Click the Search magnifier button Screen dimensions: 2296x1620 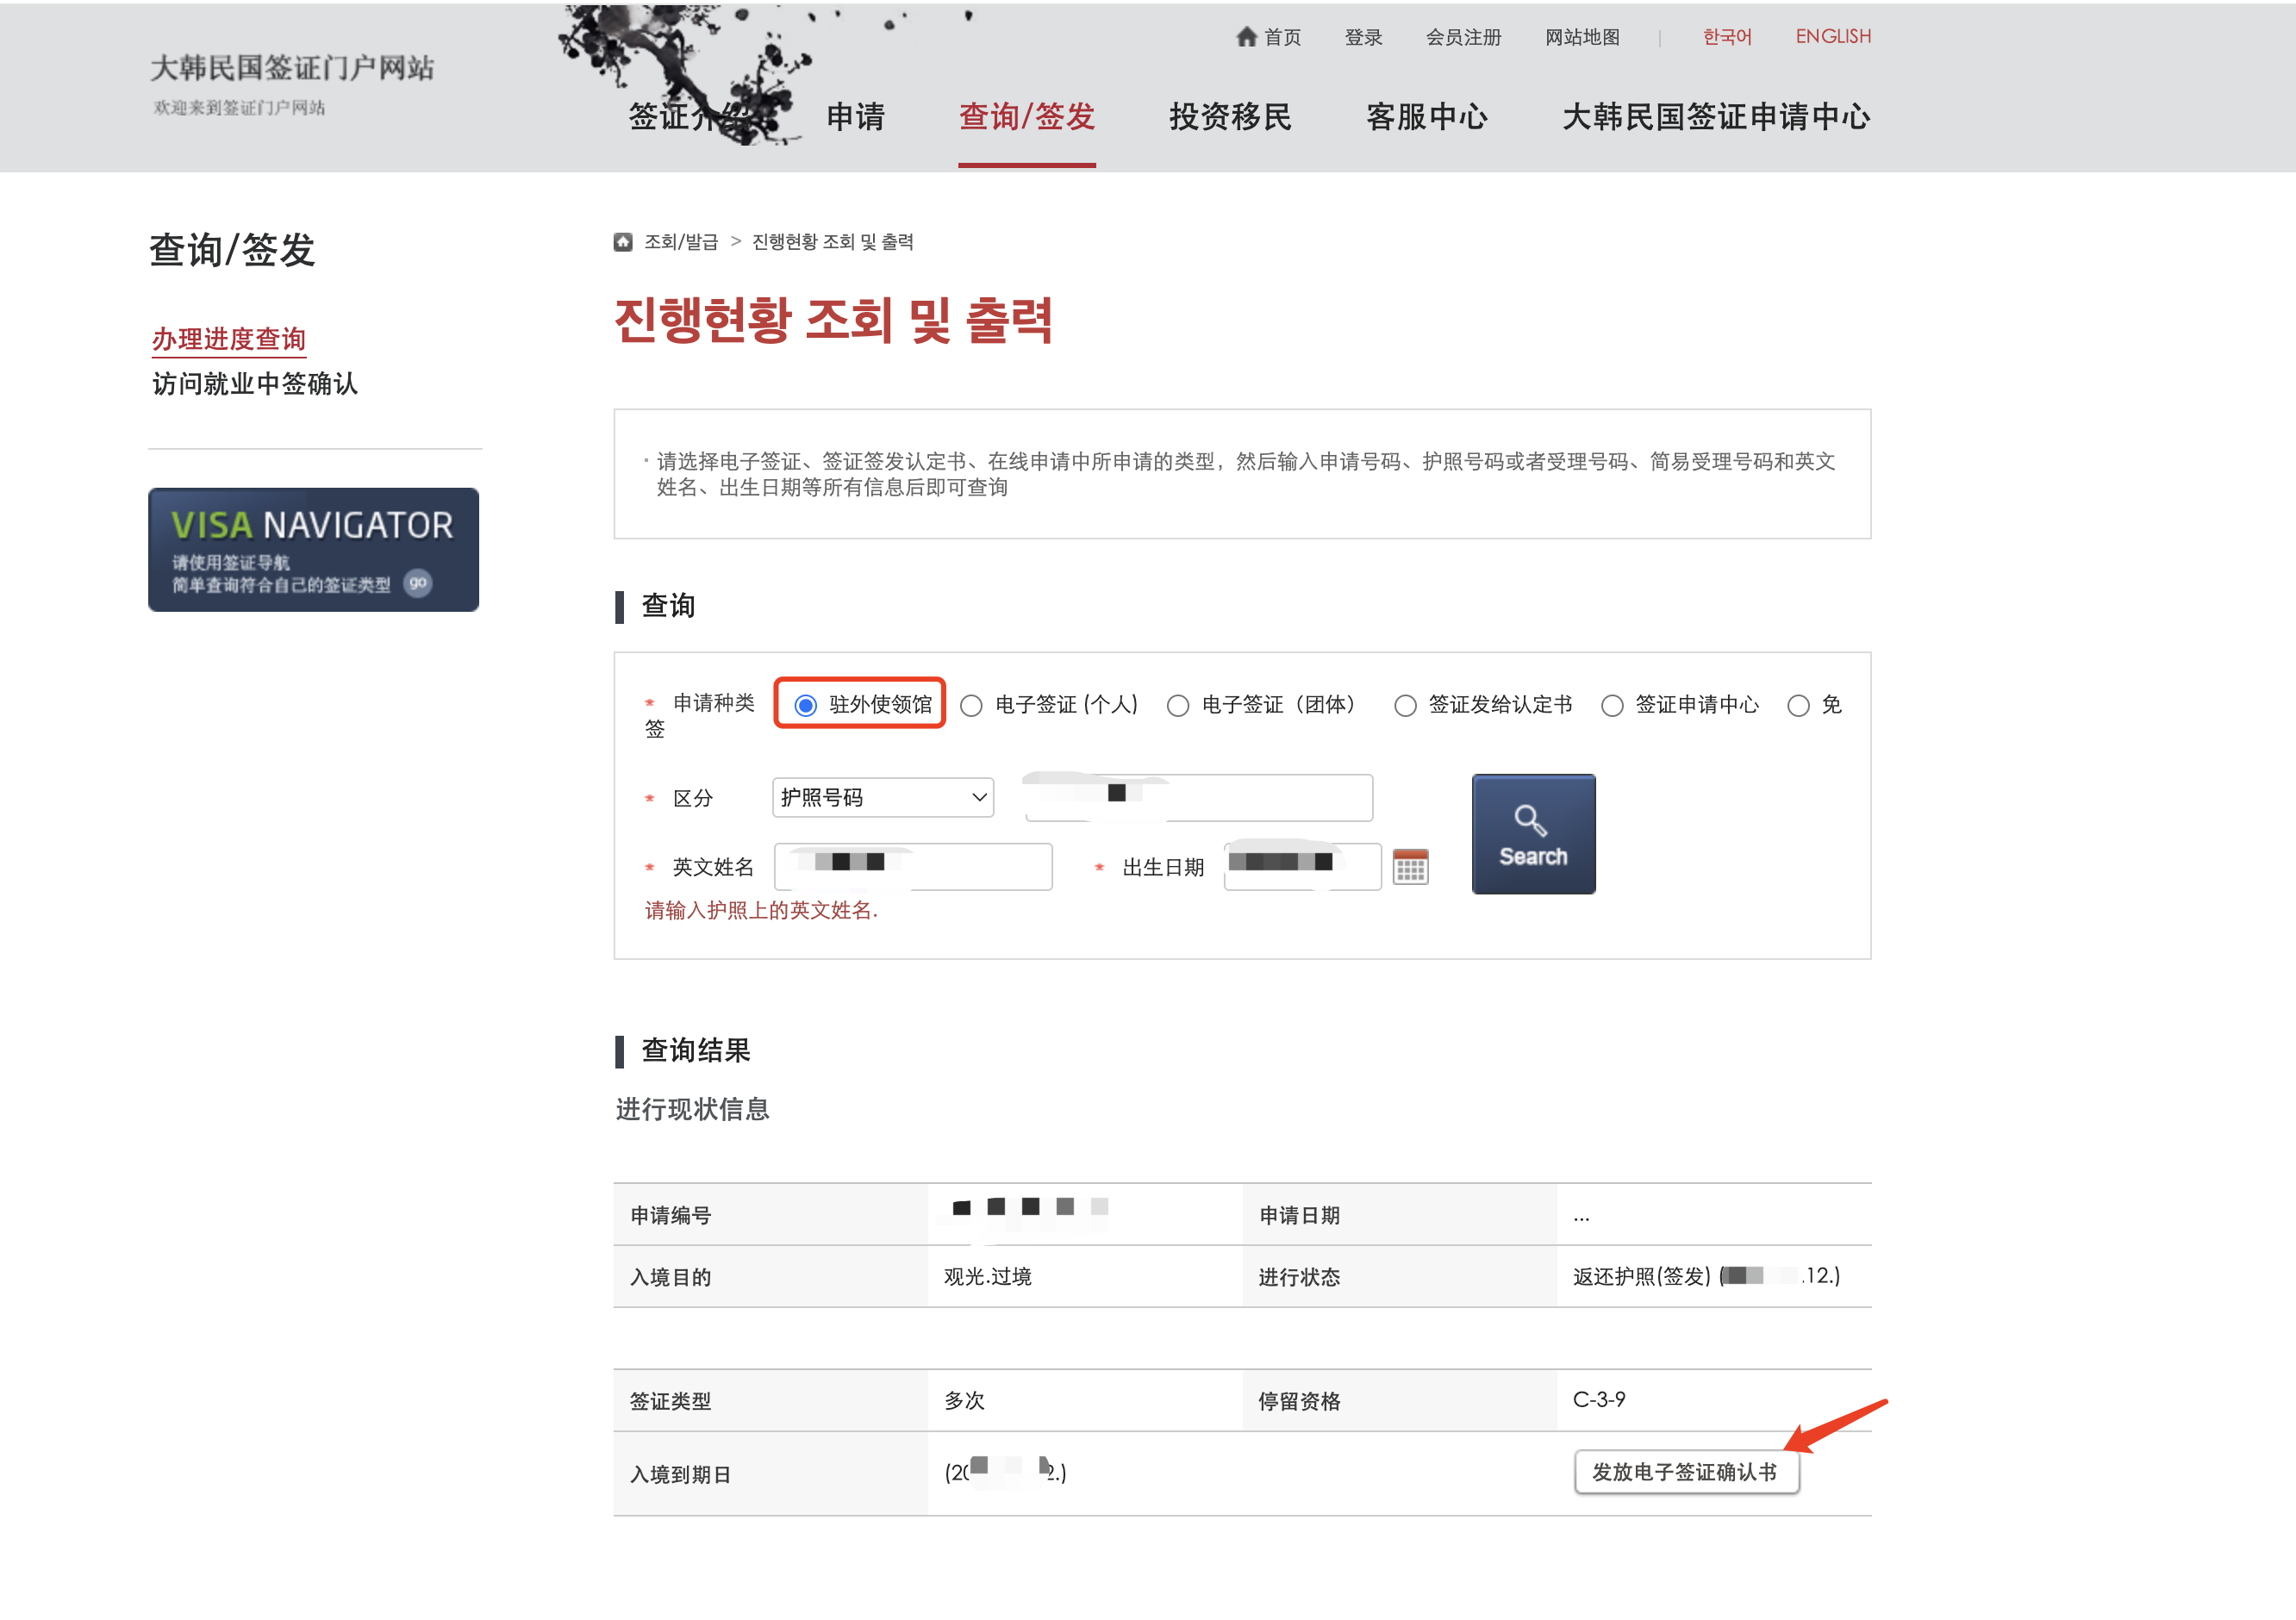tap(1532, 834)
